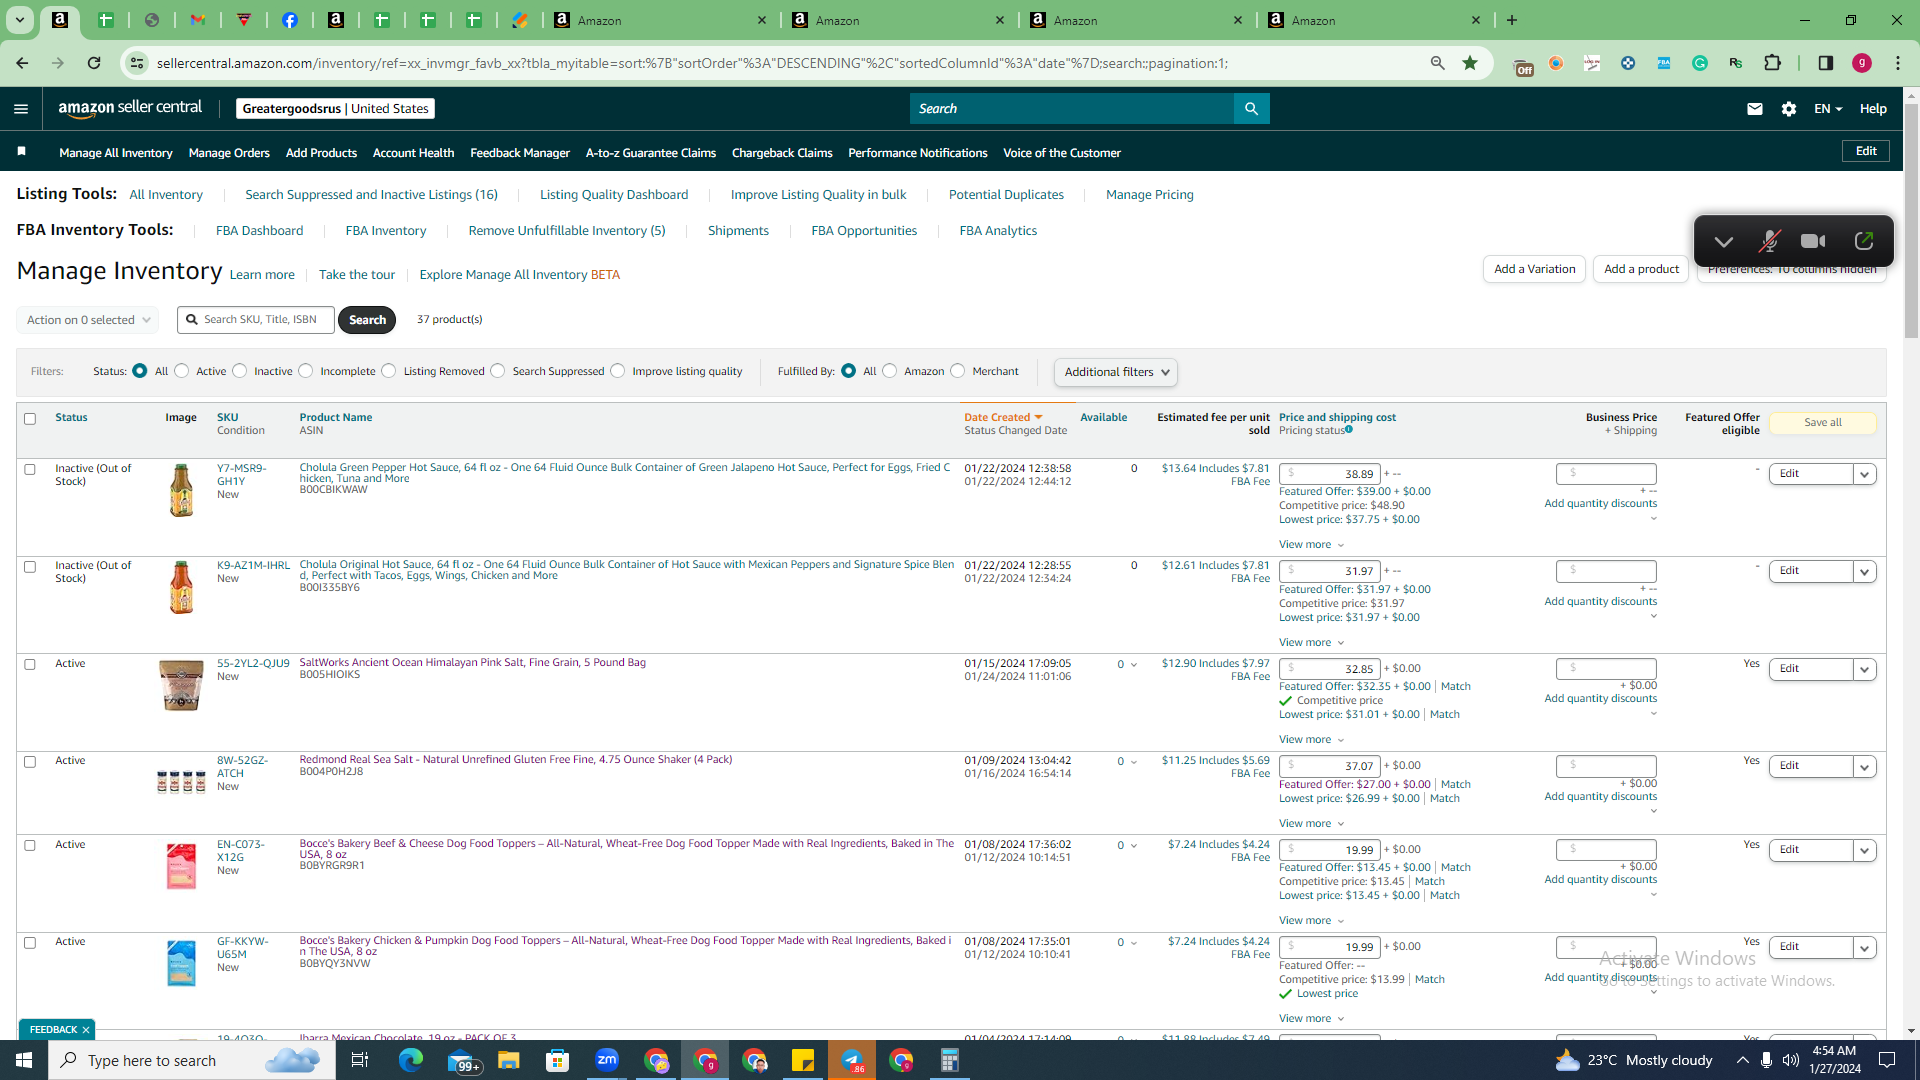Viewport: 1920px width, 1080px height.
Task: Open Microsoft Edge from the taskbar
Action: click(x=411, y=1060)
